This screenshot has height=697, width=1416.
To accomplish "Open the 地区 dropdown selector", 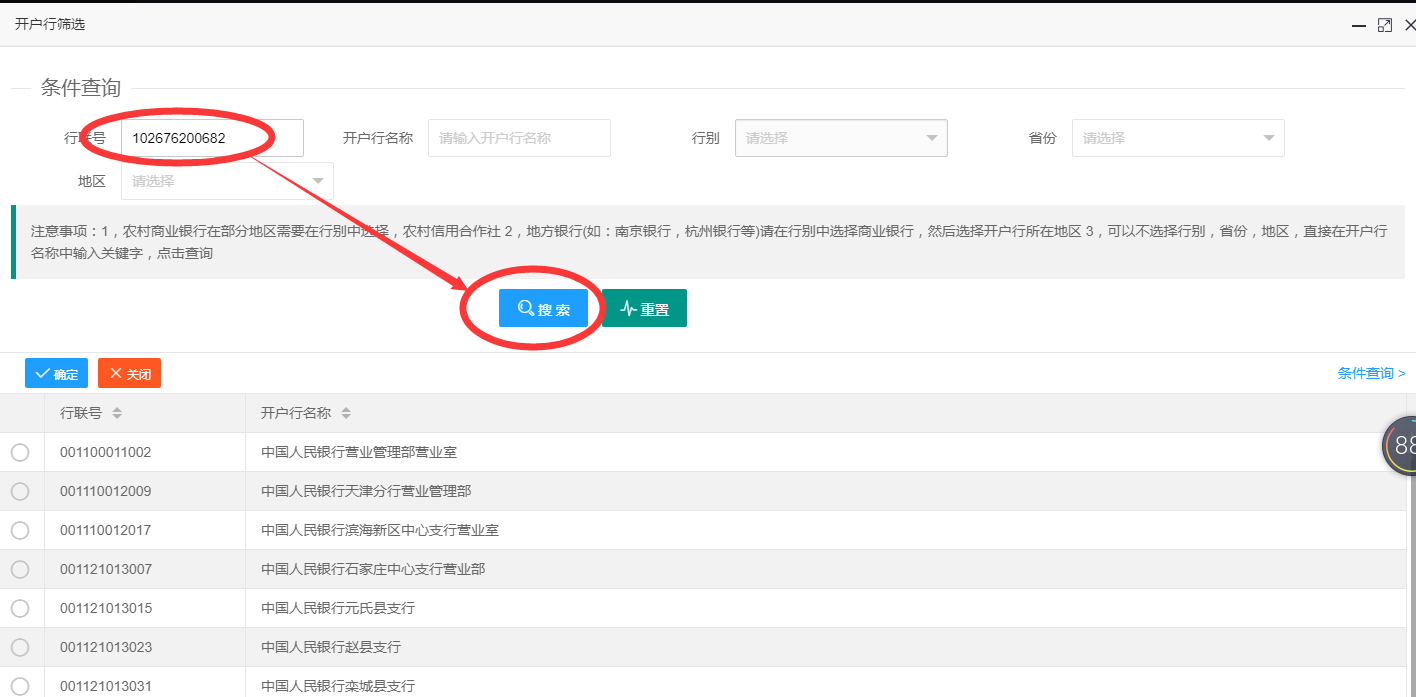I will click(x=227, y=181).
